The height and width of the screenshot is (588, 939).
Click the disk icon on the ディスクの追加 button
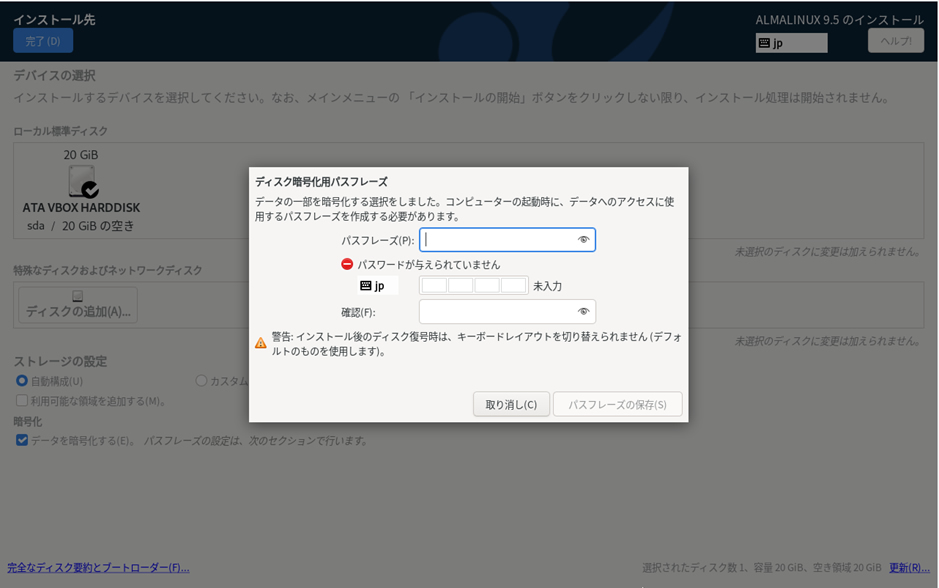tap(76, 295)
